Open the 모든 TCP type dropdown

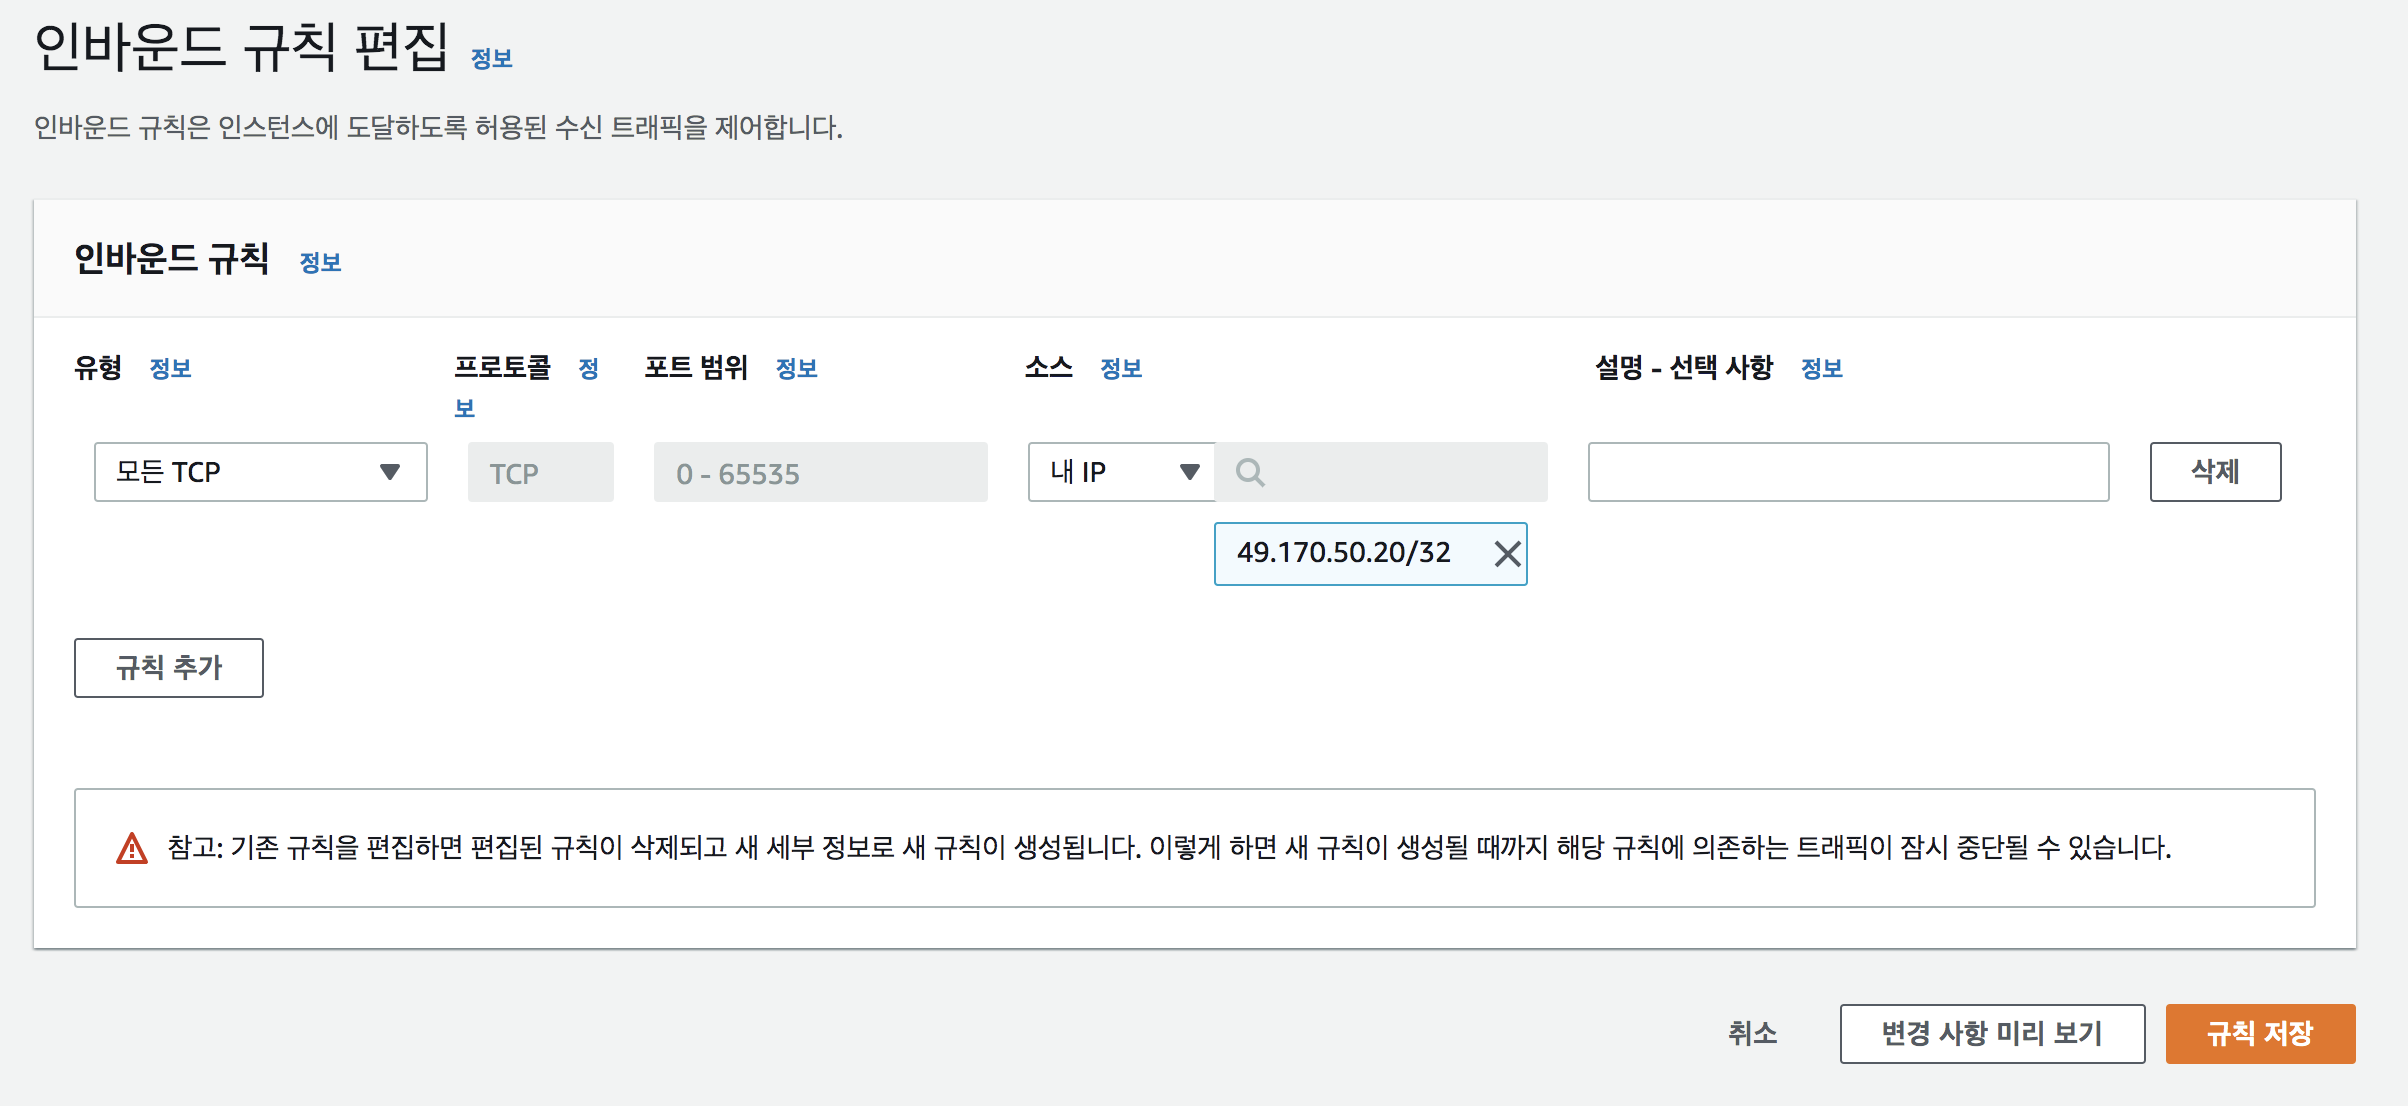point(260,472)
